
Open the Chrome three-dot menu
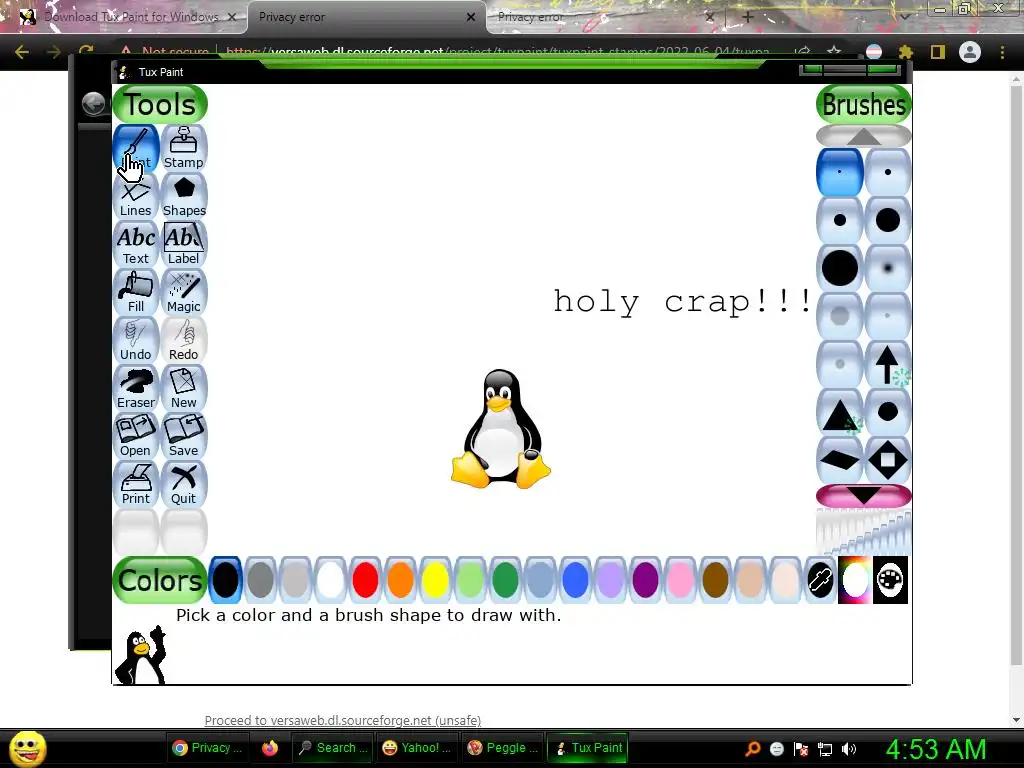(x=1002, y=52)
